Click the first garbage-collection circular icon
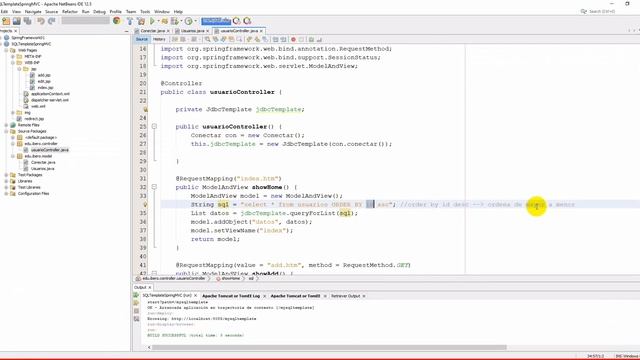 (x=237, y=21)
